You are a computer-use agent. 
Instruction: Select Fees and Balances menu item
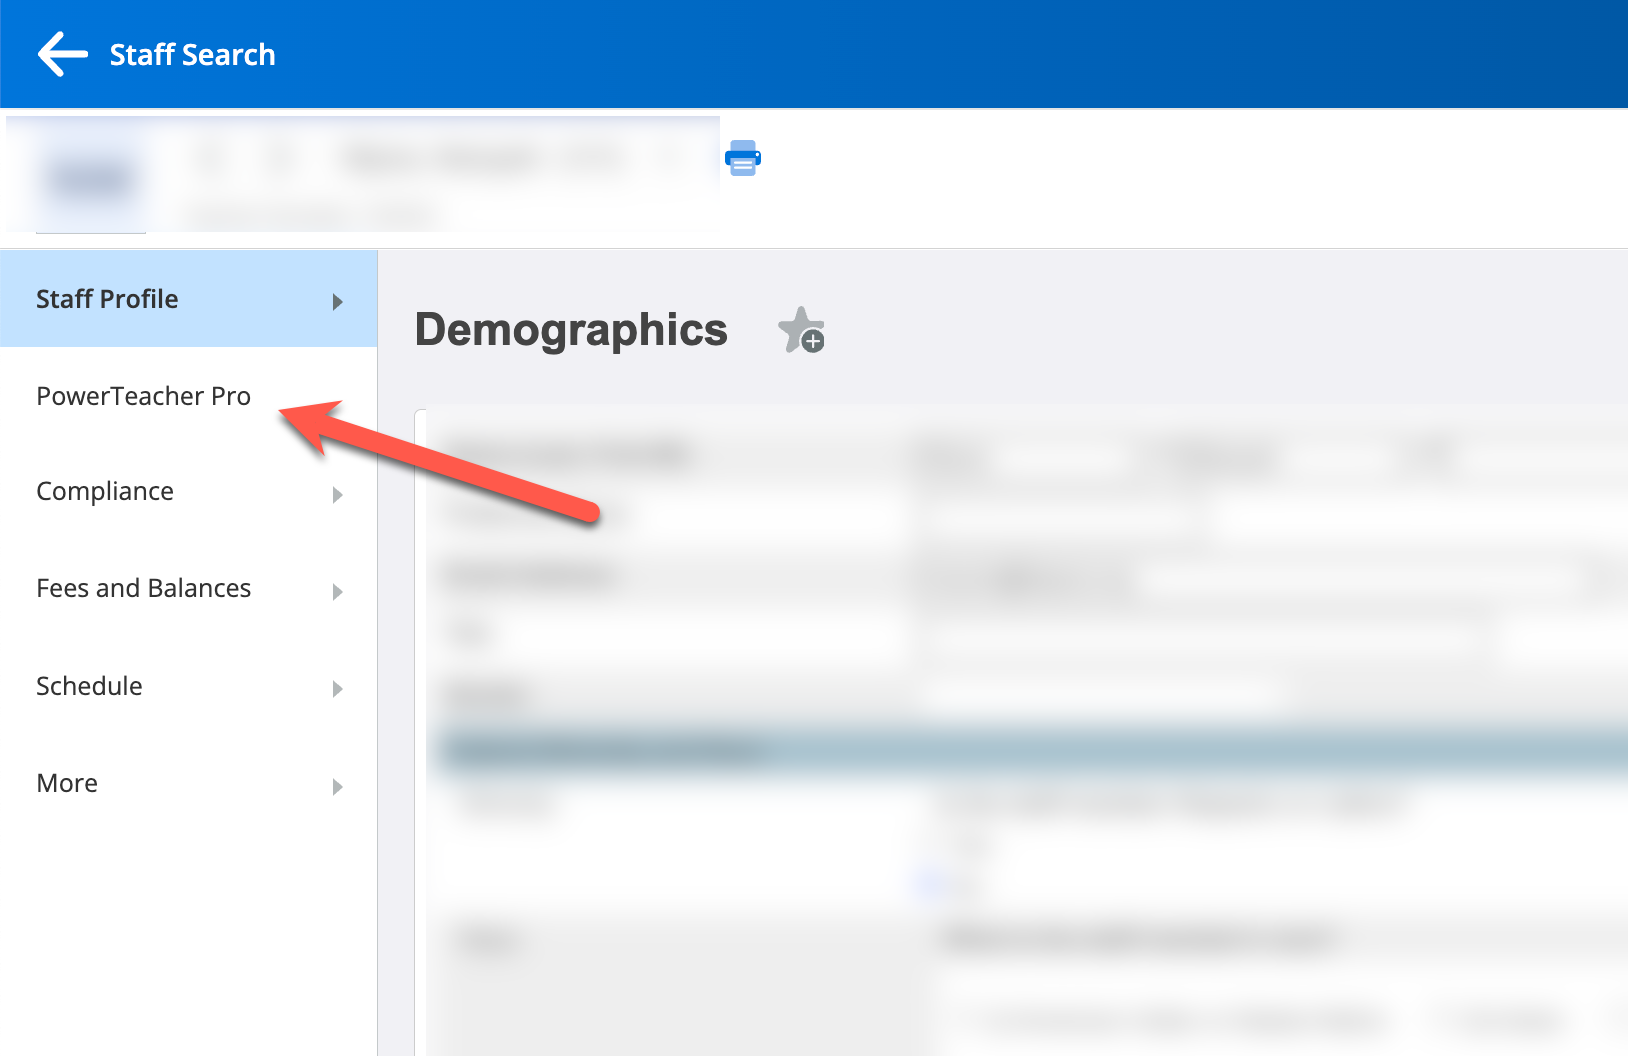pos(143,588)
